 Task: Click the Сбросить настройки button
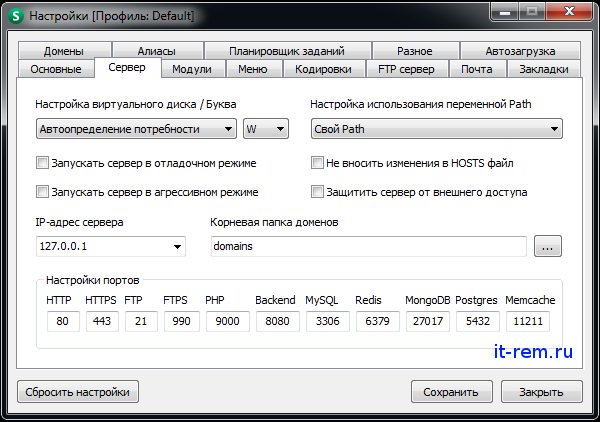click(x=78, y=392)
